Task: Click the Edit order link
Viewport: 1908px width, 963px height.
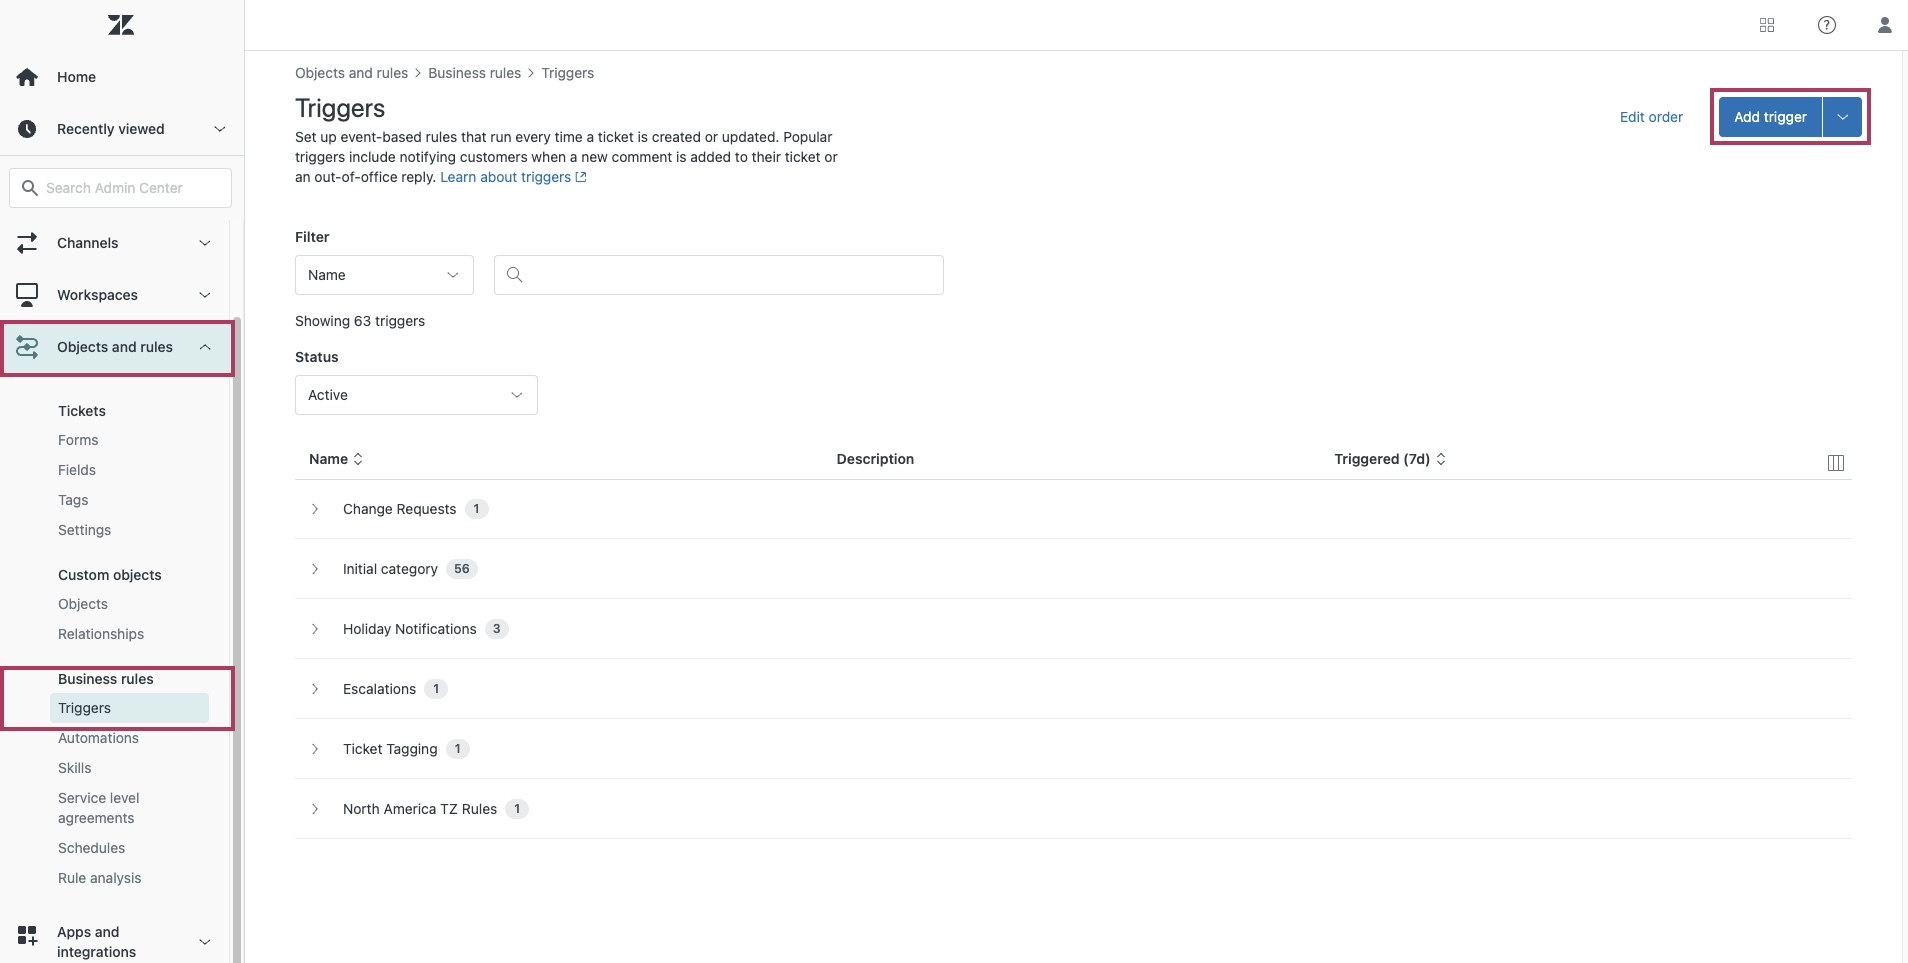Action: click(1651, 117)
